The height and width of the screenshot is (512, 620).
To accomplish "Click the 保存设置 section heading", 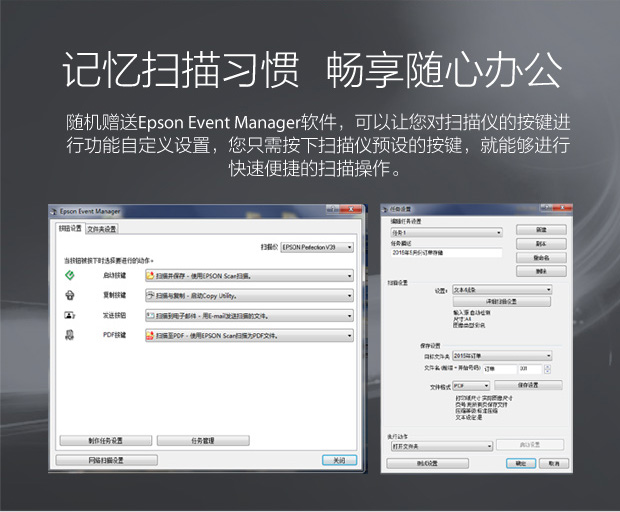I will point(430,346).
